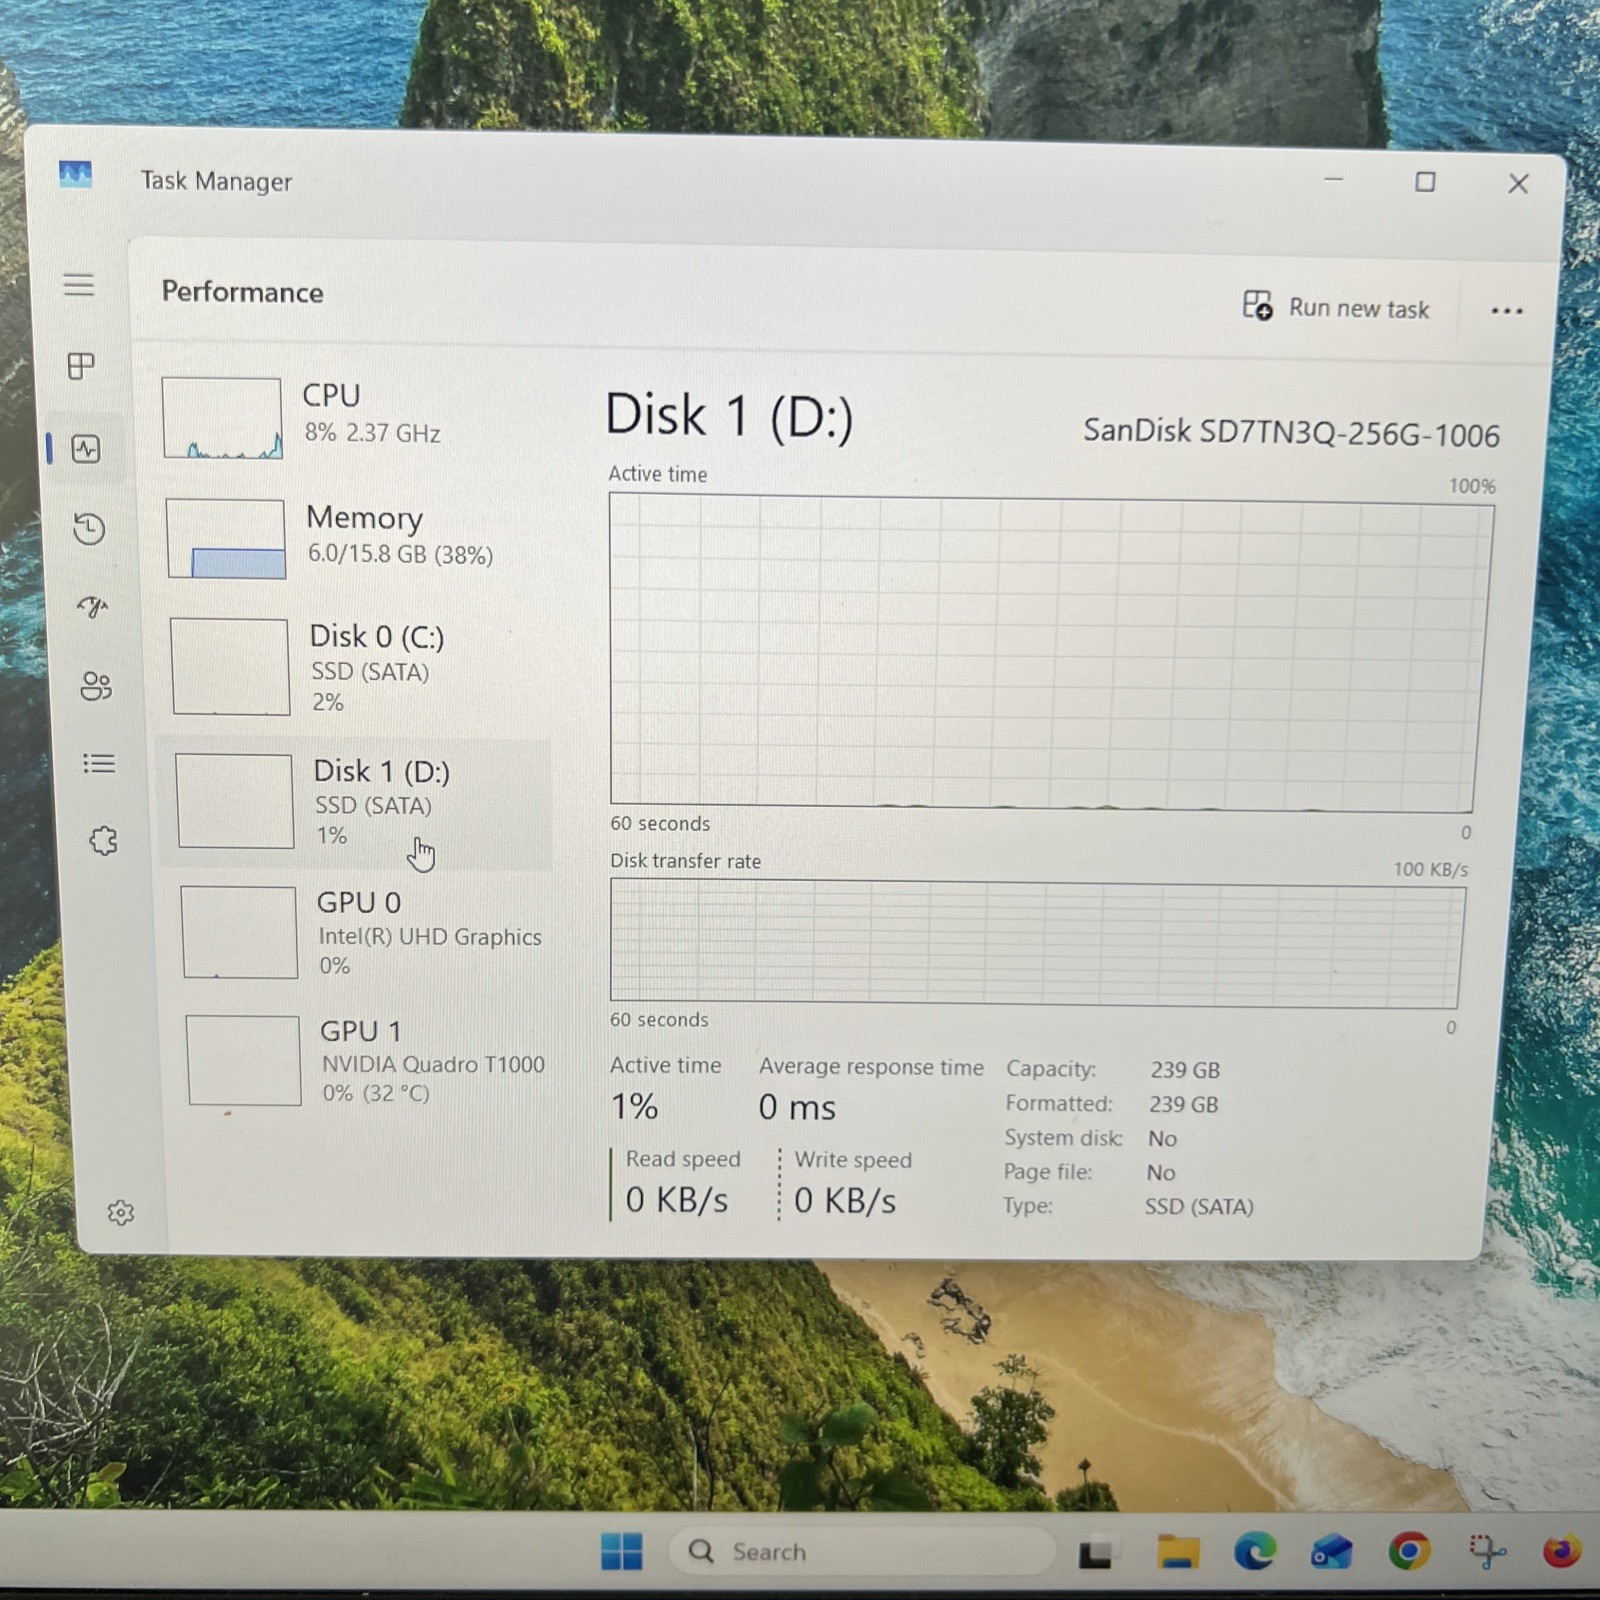Image resolution: width=1600 pixels, height=1600 pixels.
Task: Select GPU 1 NVIDIA Quadro T1000
Action: (366, 1061)
